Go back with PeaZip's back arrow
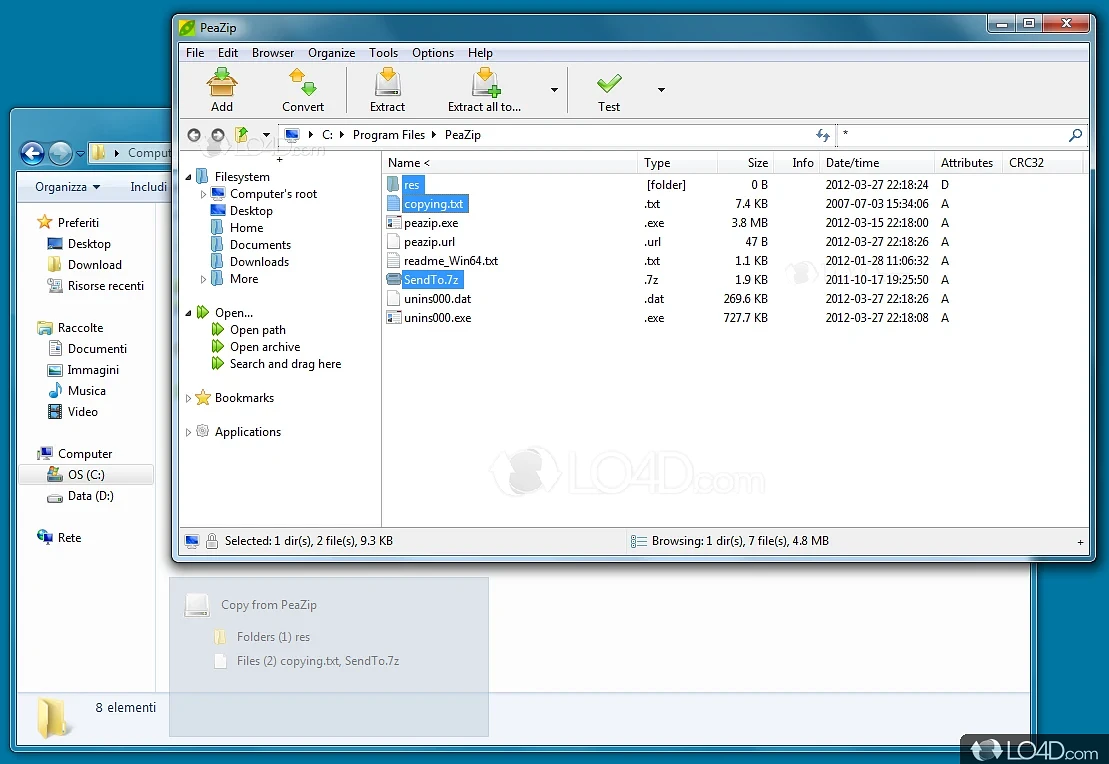Screen dimensions: 1109x764 point(194,134)
